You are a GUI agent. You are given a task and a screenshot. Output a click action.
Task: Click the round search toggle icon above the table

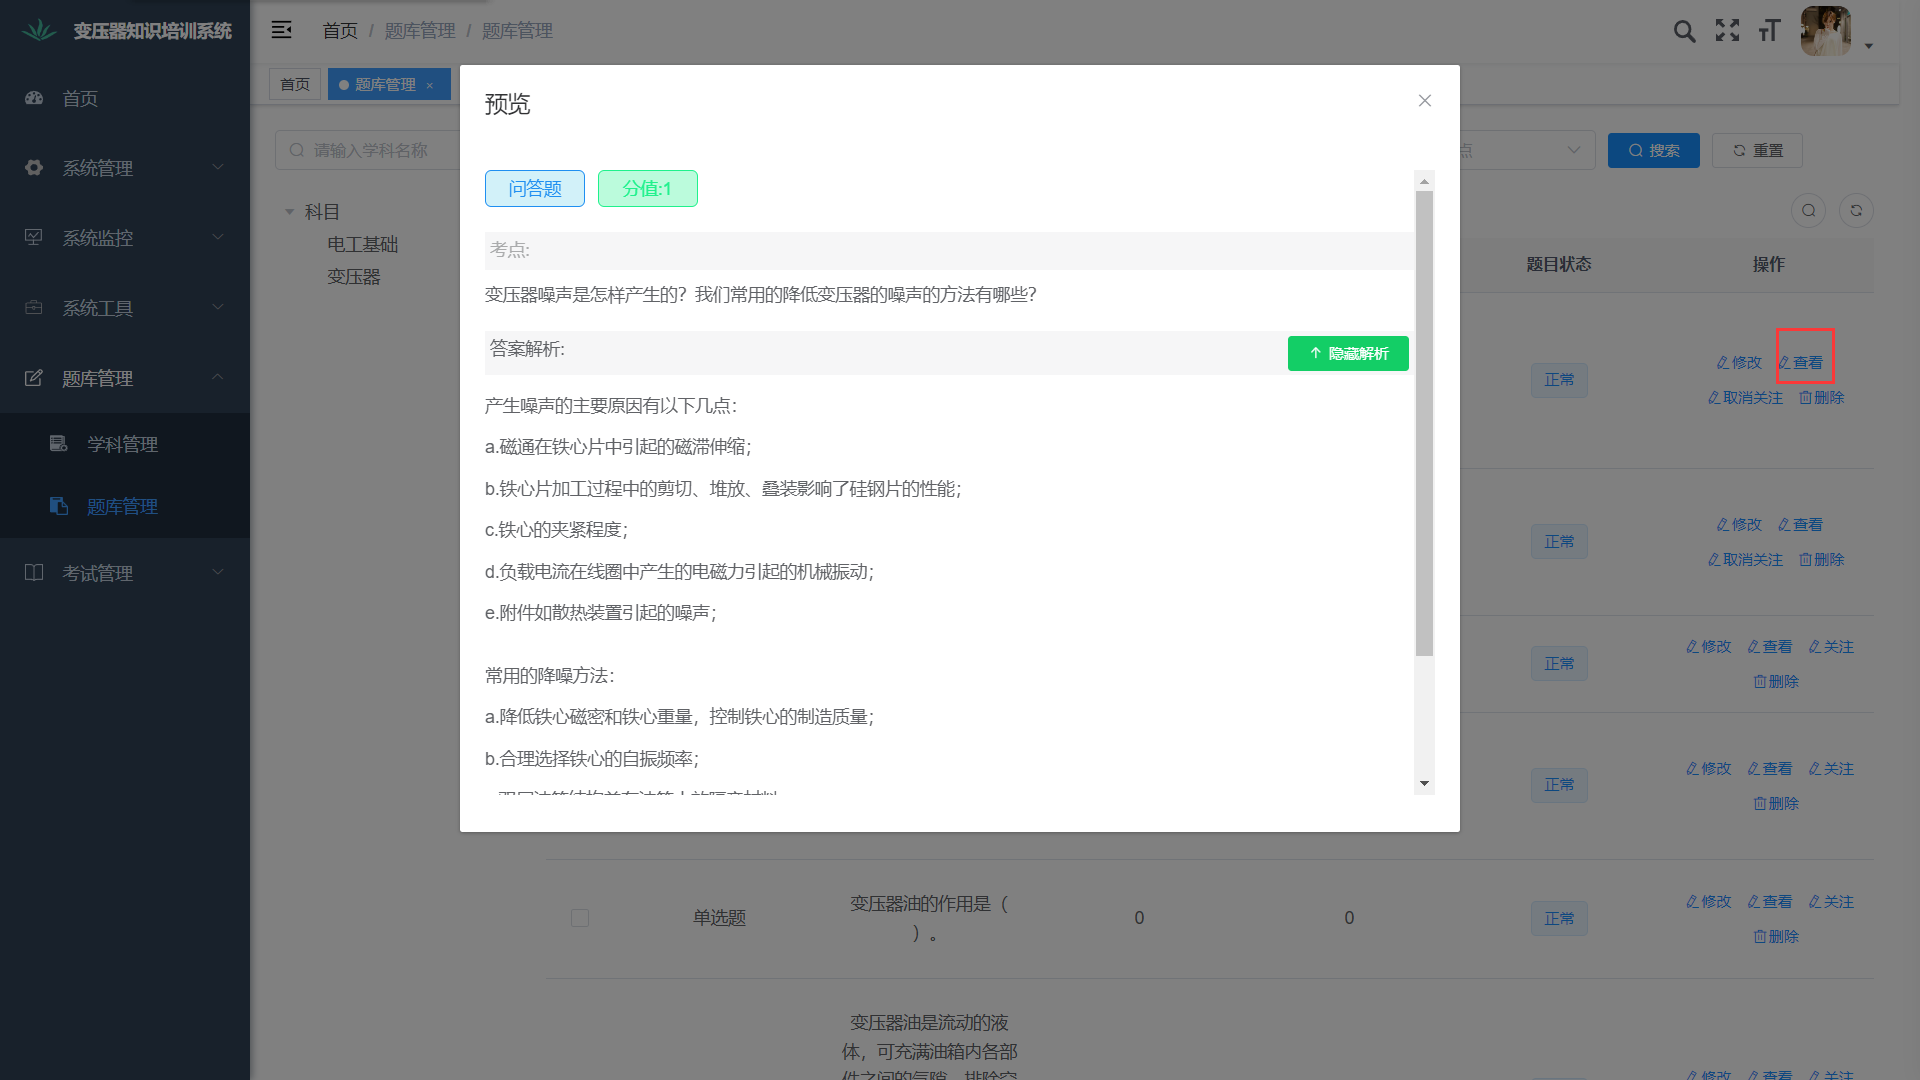(x=1808, y=210)
